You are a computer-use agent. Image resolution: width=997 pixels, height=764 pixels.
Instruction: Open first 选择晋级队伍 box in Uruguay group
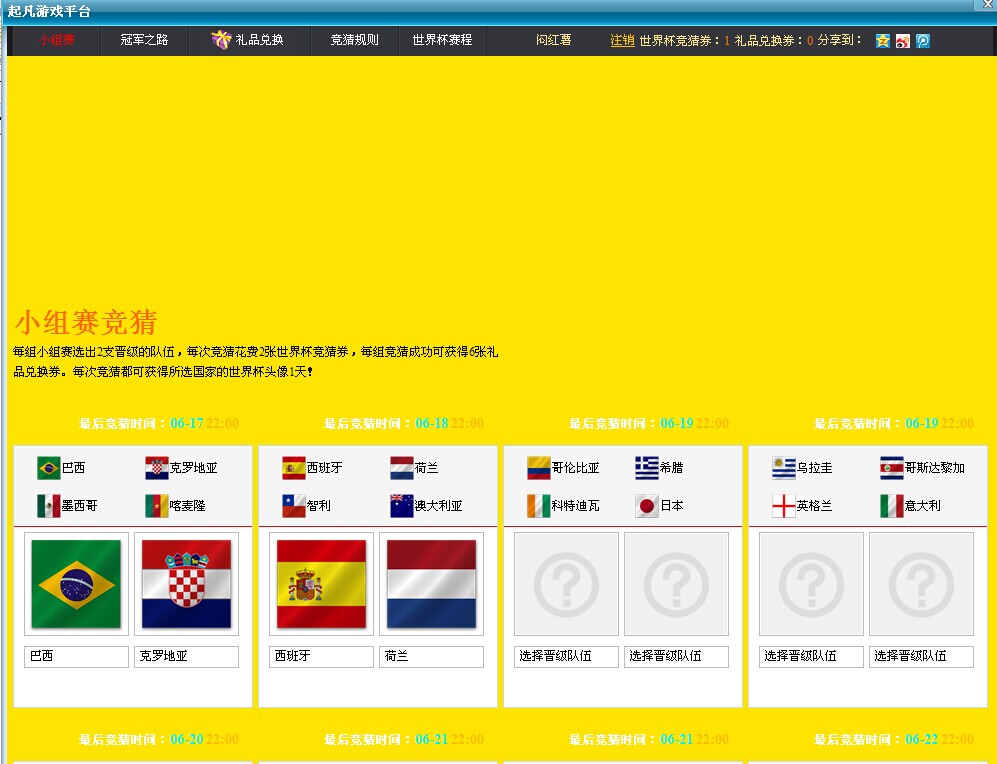(811, 657)
